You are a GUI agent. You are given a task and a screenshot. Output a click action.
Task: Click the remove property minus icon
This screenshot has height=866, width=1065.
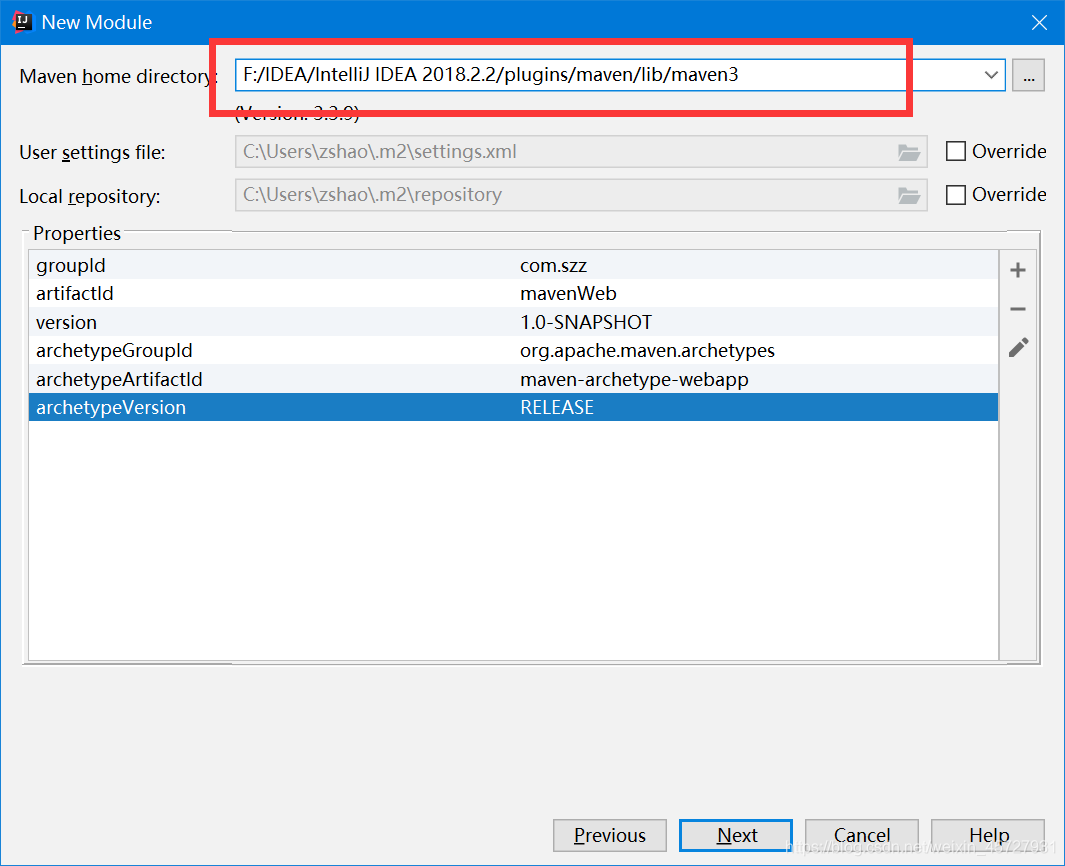pyautogui.click(x=1017, y=309)
